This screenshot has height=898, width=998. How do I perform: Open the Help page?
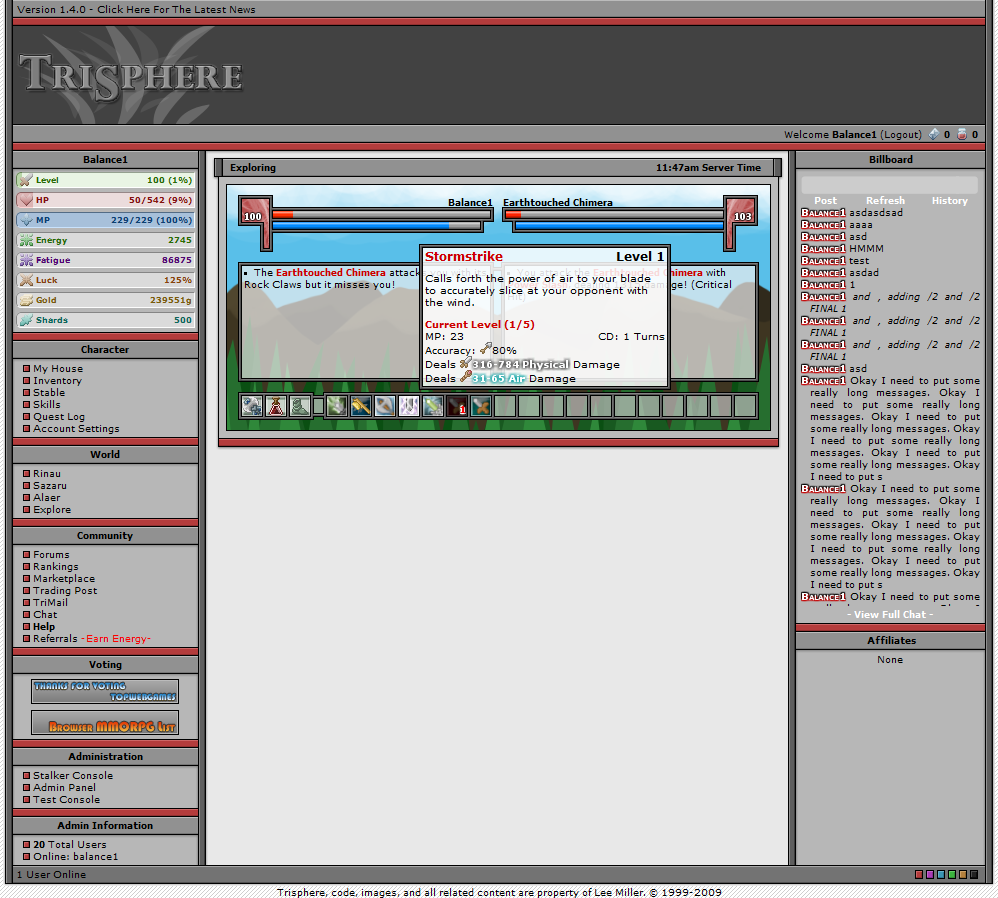(44, 627)
